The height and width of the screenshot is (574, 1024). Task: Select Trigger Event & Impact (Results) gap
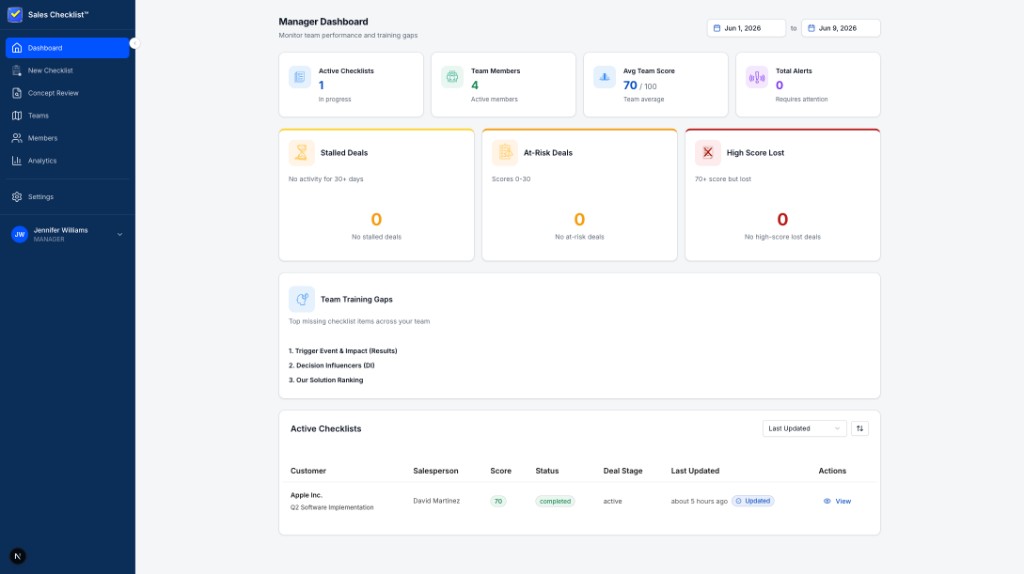tap(343, 351)
